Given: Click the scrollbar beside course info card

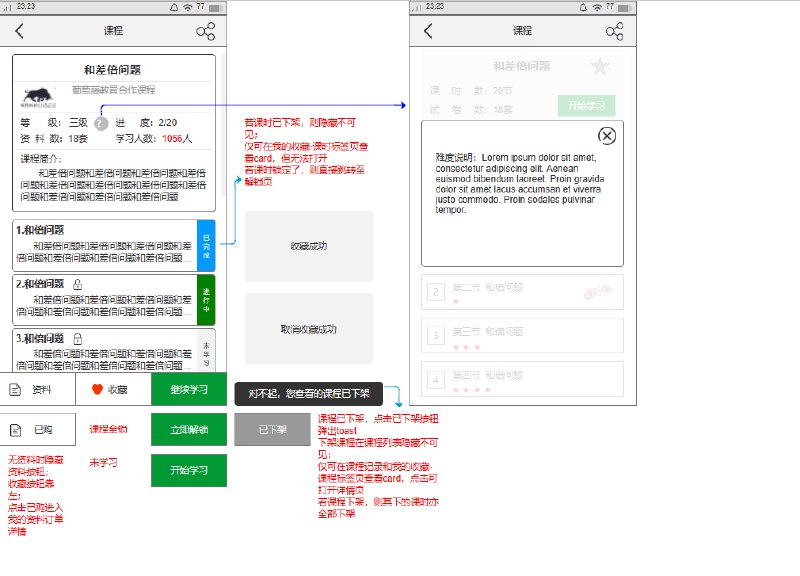Looking at the screenshot, I should click(x=223, y=125).
